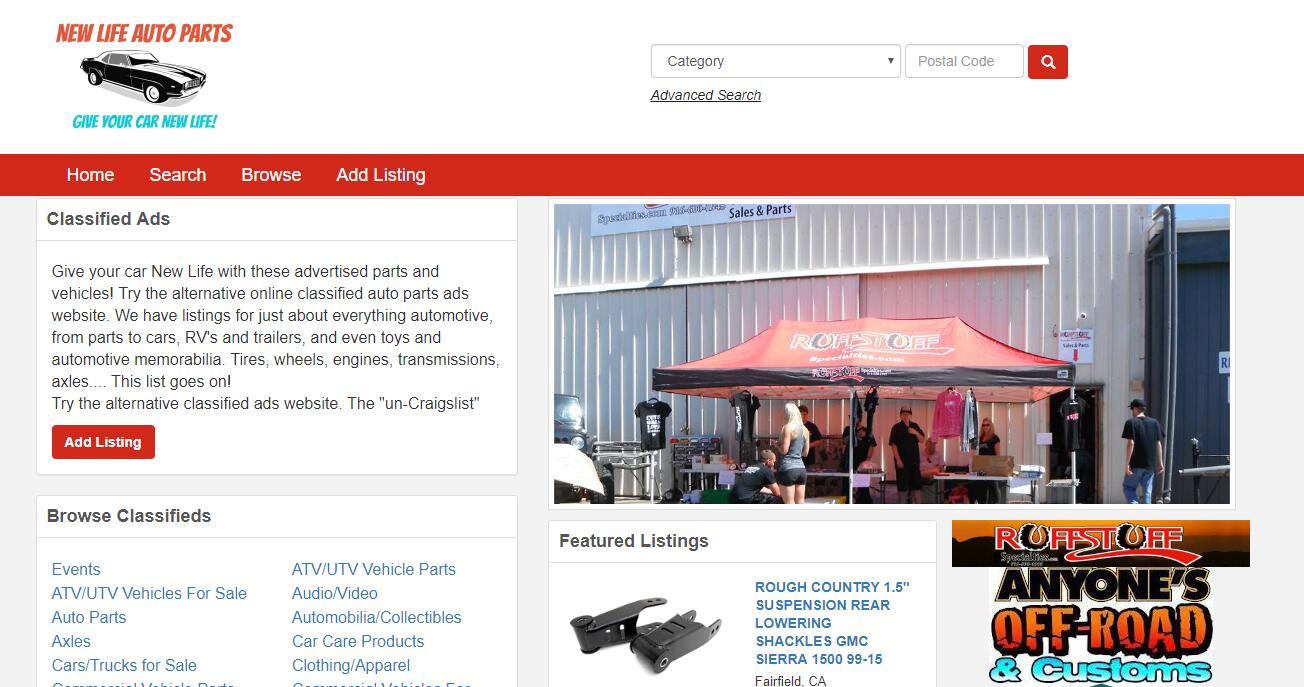This screenshot has width=1304, height=687.
Task: Select Search in the red navigation bar
Action: (x=178, y=175)
